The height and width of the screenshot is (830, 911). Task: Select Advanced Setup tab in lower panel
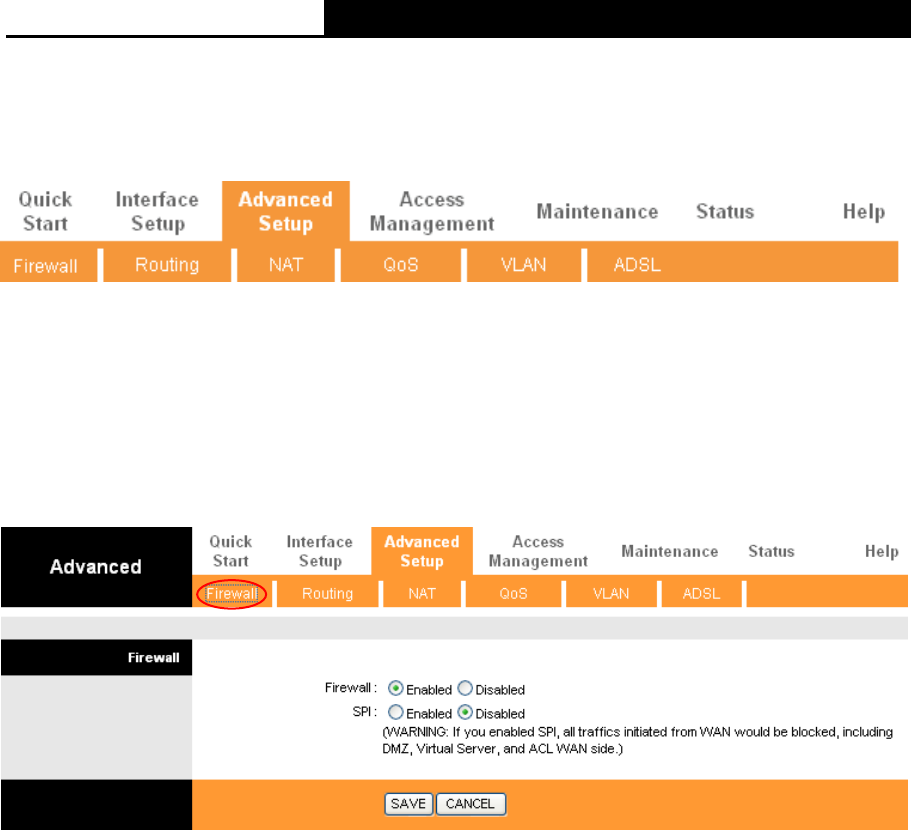click(422, 551)
